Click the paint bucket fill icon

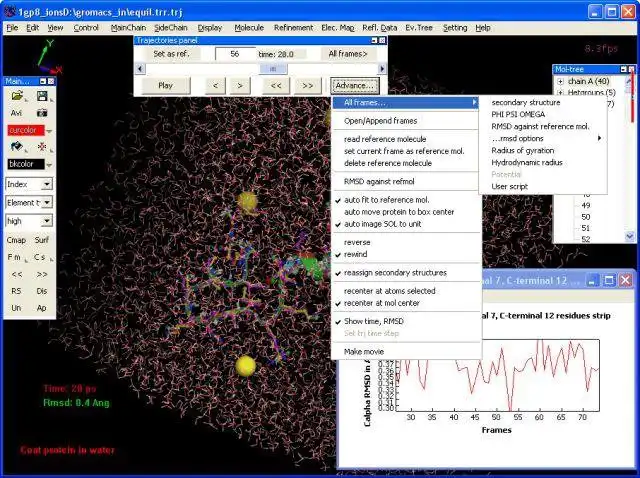click(x=17, y=146)
